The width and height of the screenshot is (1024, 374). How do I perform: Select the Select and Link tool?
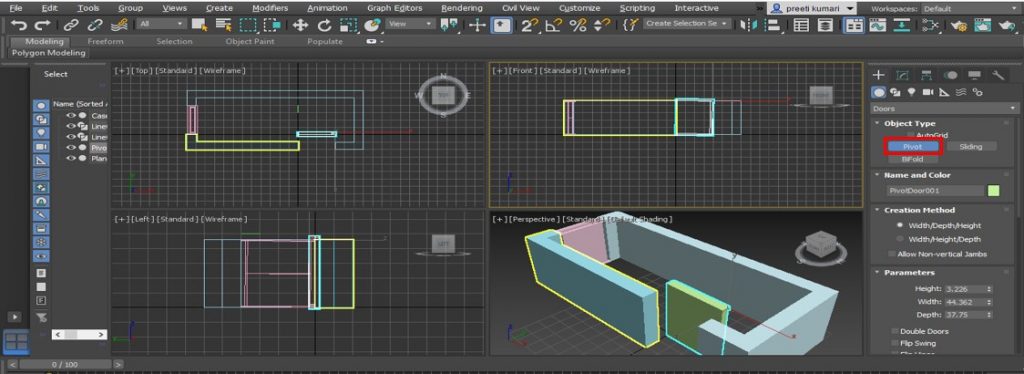click(71, 25)
